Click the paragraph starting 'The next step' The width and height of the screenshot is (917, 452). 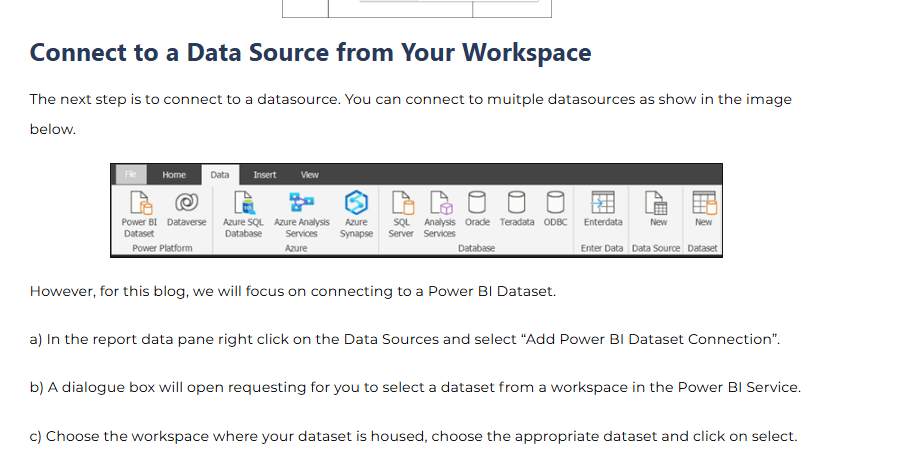tap(411, 114)
